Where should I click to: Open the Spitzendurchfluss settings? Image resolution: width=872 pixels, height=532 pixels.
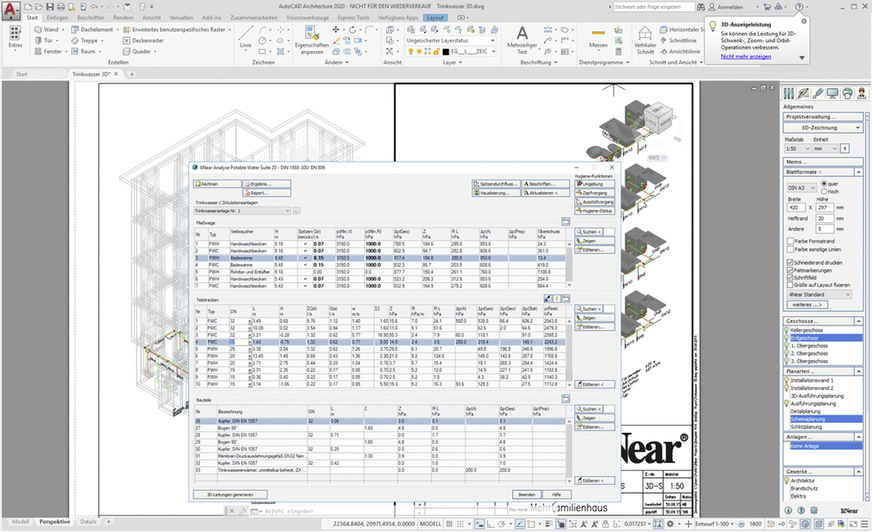pos(495,184)
